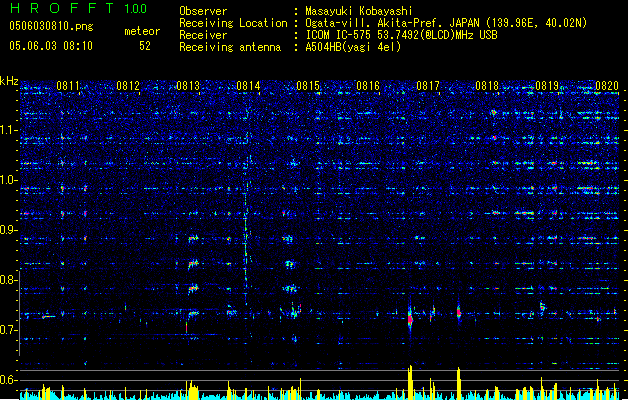This screenshot has width=629, height=400.
Task: Click the kHz axis unit label
Action: click(x=9, y=81)
